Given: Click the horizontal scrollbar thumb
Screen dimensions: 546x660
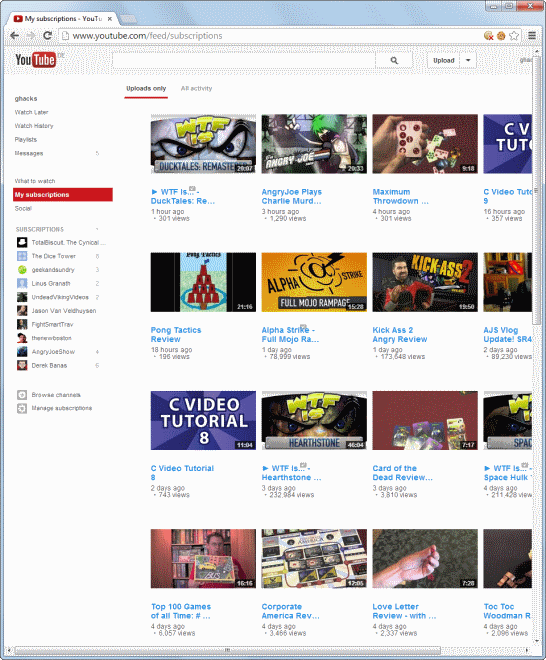Looking at the screenshot, I should tap(227, 650).
